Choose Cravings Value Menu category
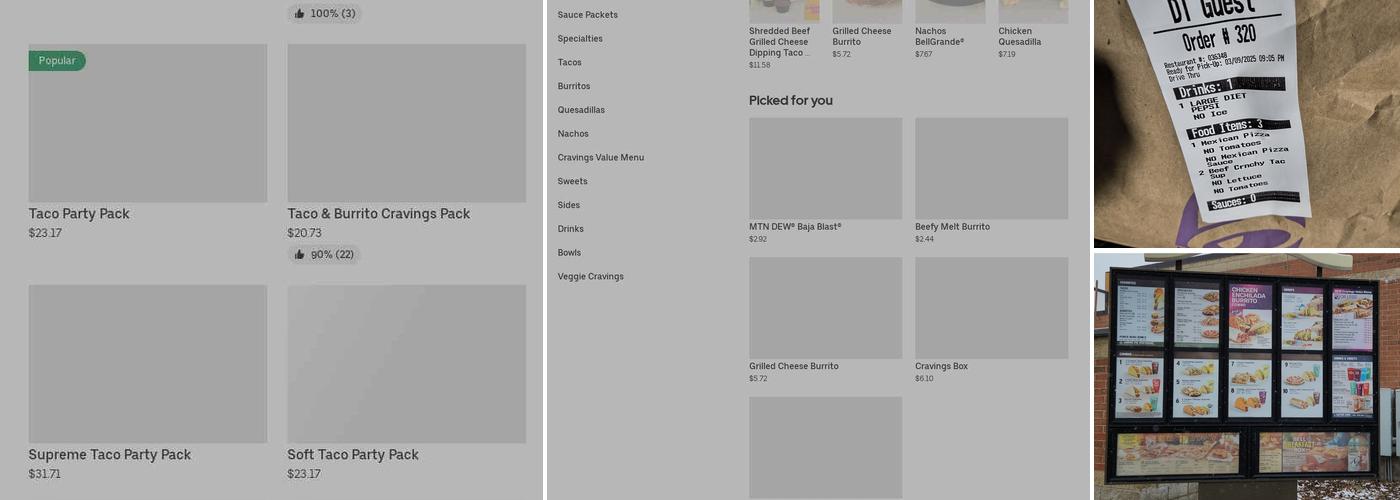The image size is (1400, 500). click(601, 158)
